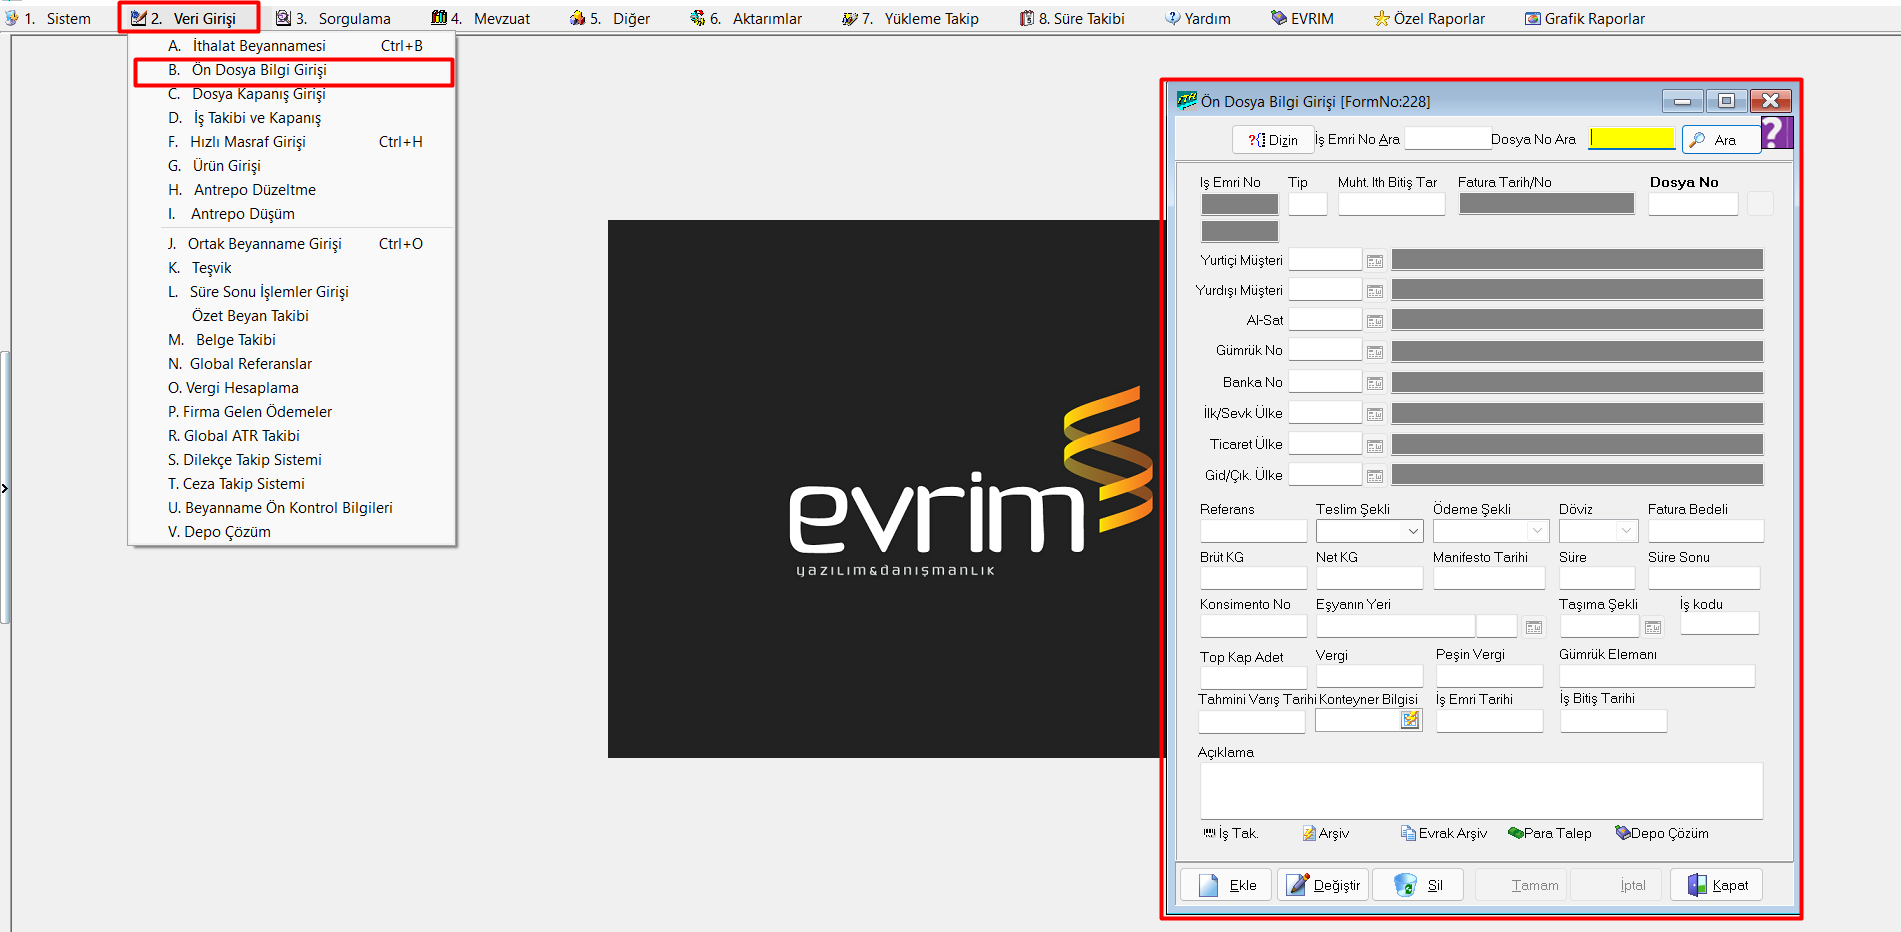This screenshot has height=932, width=1901.
Task: Open lookup icon for Taşıma Şekli
Action: 1653,627
